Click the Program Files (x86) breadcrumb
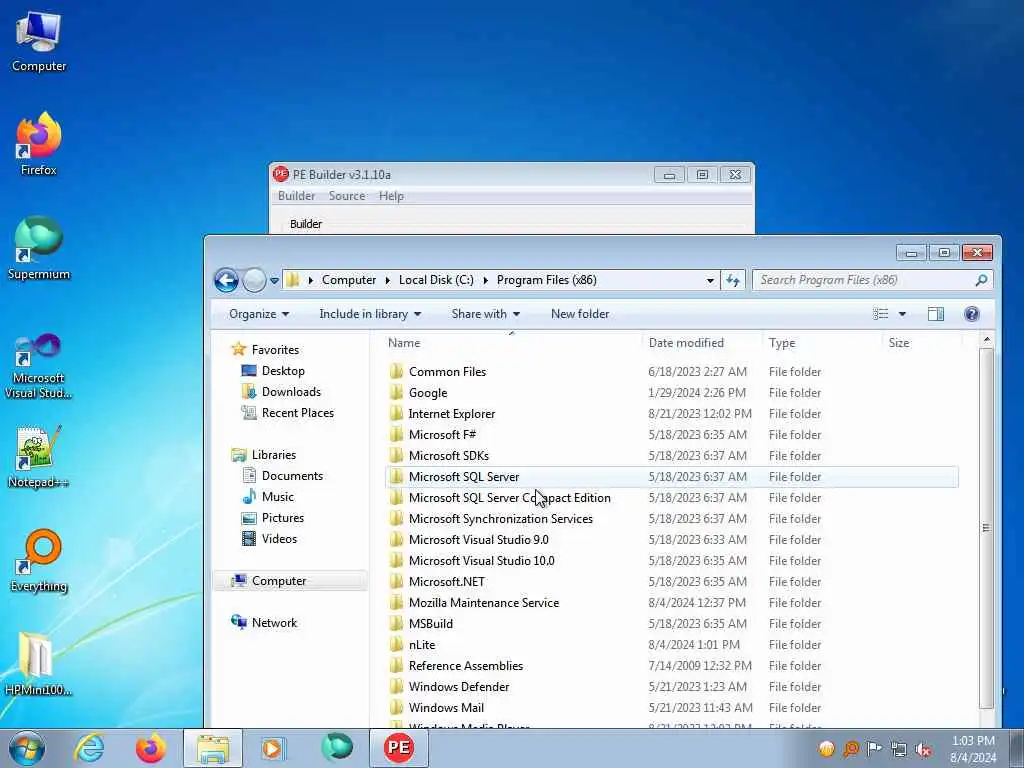This screenshot has width=1024, height=768. (x=547, y=280)
